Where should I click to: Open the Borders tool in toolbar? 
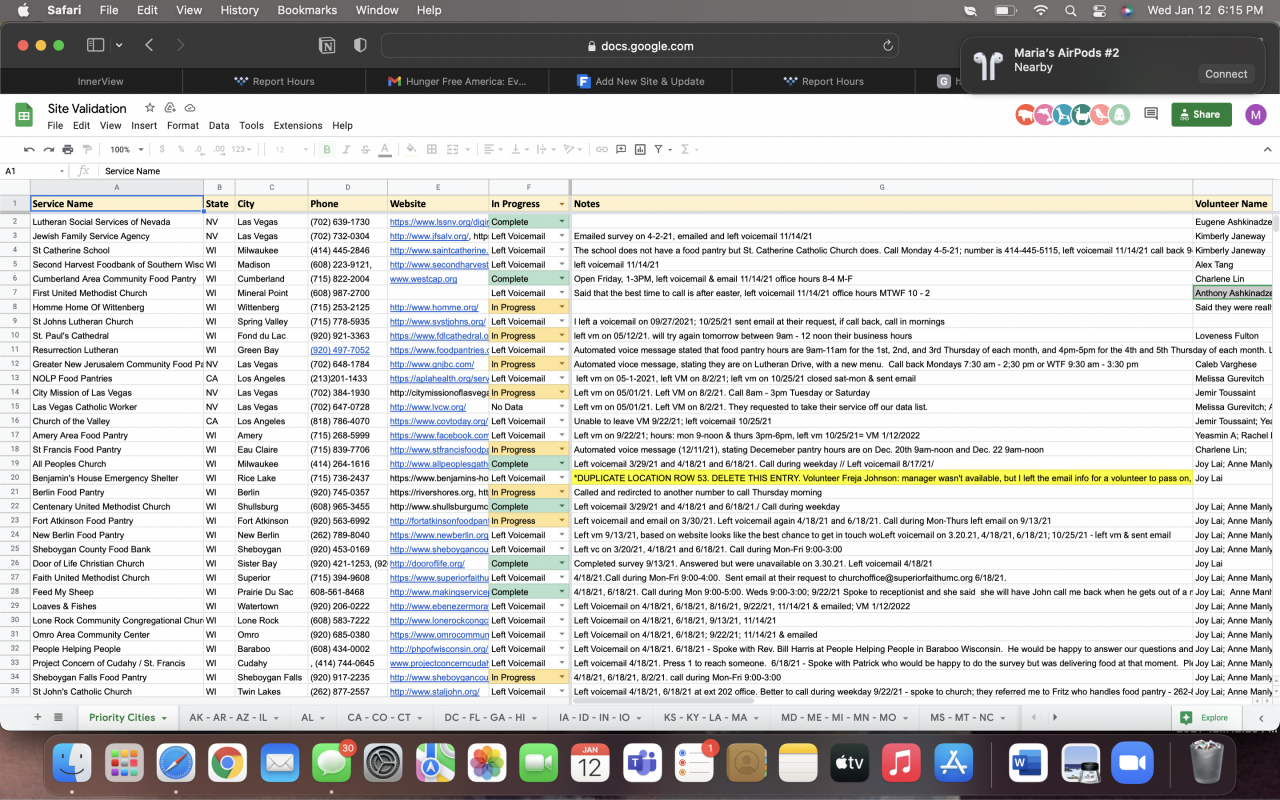pyautogui.click(x=432, y=149)
